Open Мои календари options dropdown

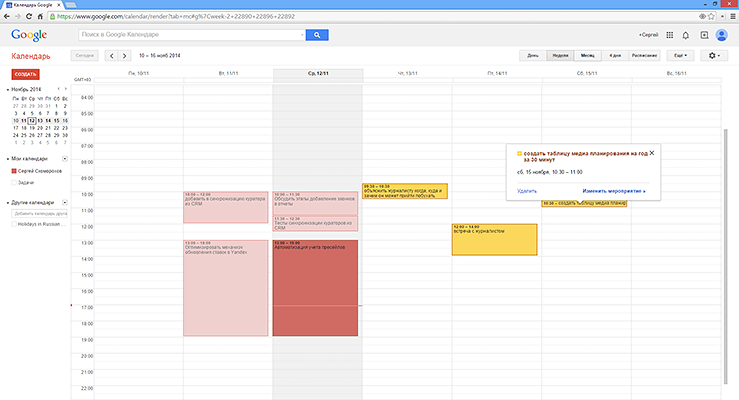click(x=65, y=159)
